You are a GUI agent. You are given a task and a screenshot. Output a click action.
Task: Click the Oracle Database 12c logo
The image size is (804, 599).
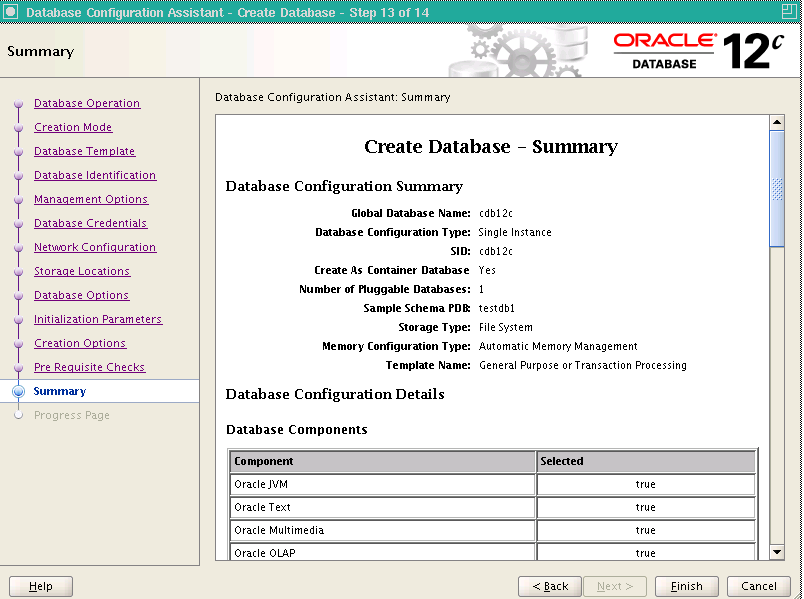(x=698, y=51)
